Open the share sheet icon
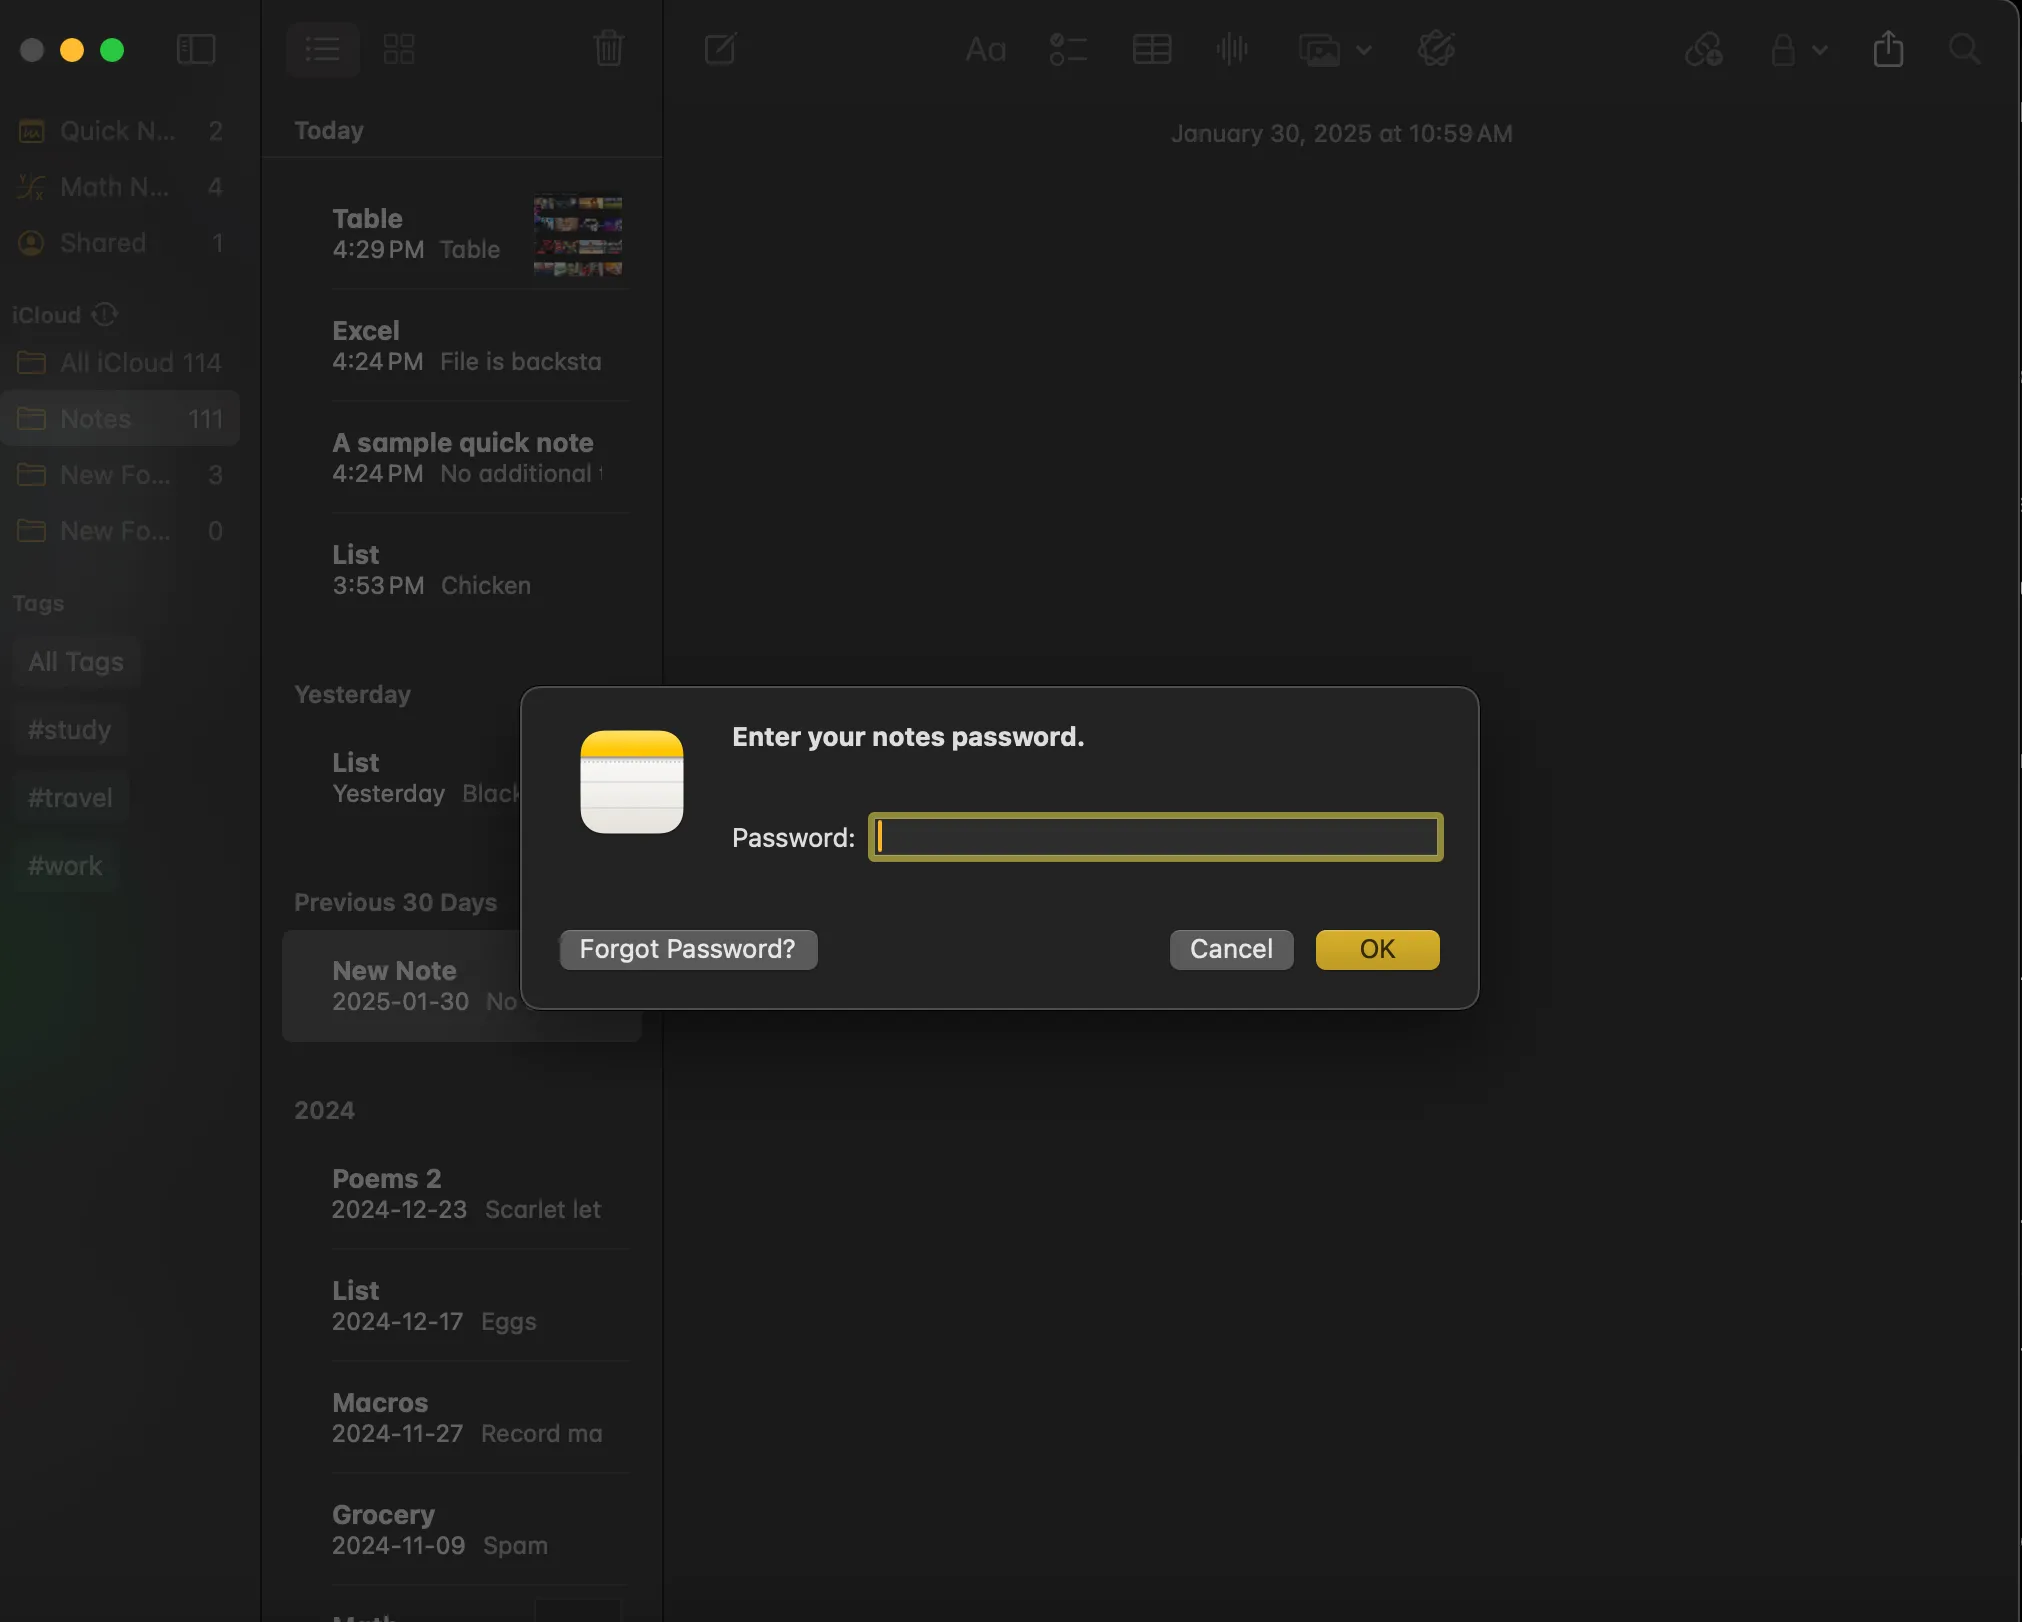 [x=1886, y=49]
